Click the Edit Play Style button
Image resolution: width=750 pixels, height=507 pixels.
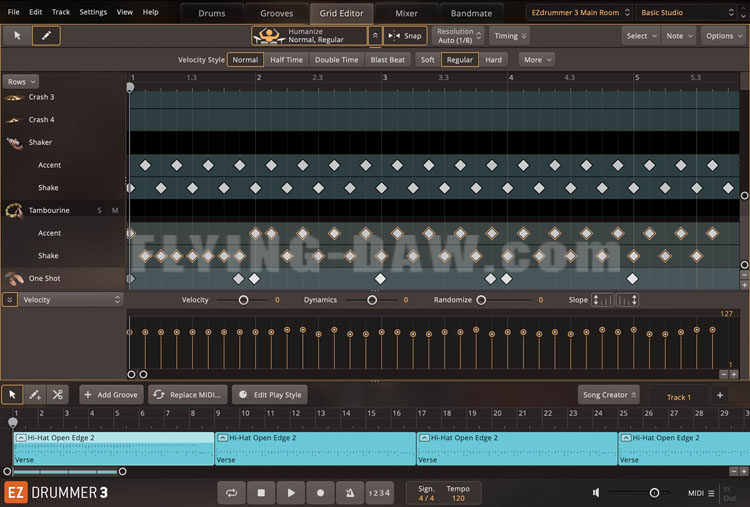pyautogui.click(x=270, y=395)
